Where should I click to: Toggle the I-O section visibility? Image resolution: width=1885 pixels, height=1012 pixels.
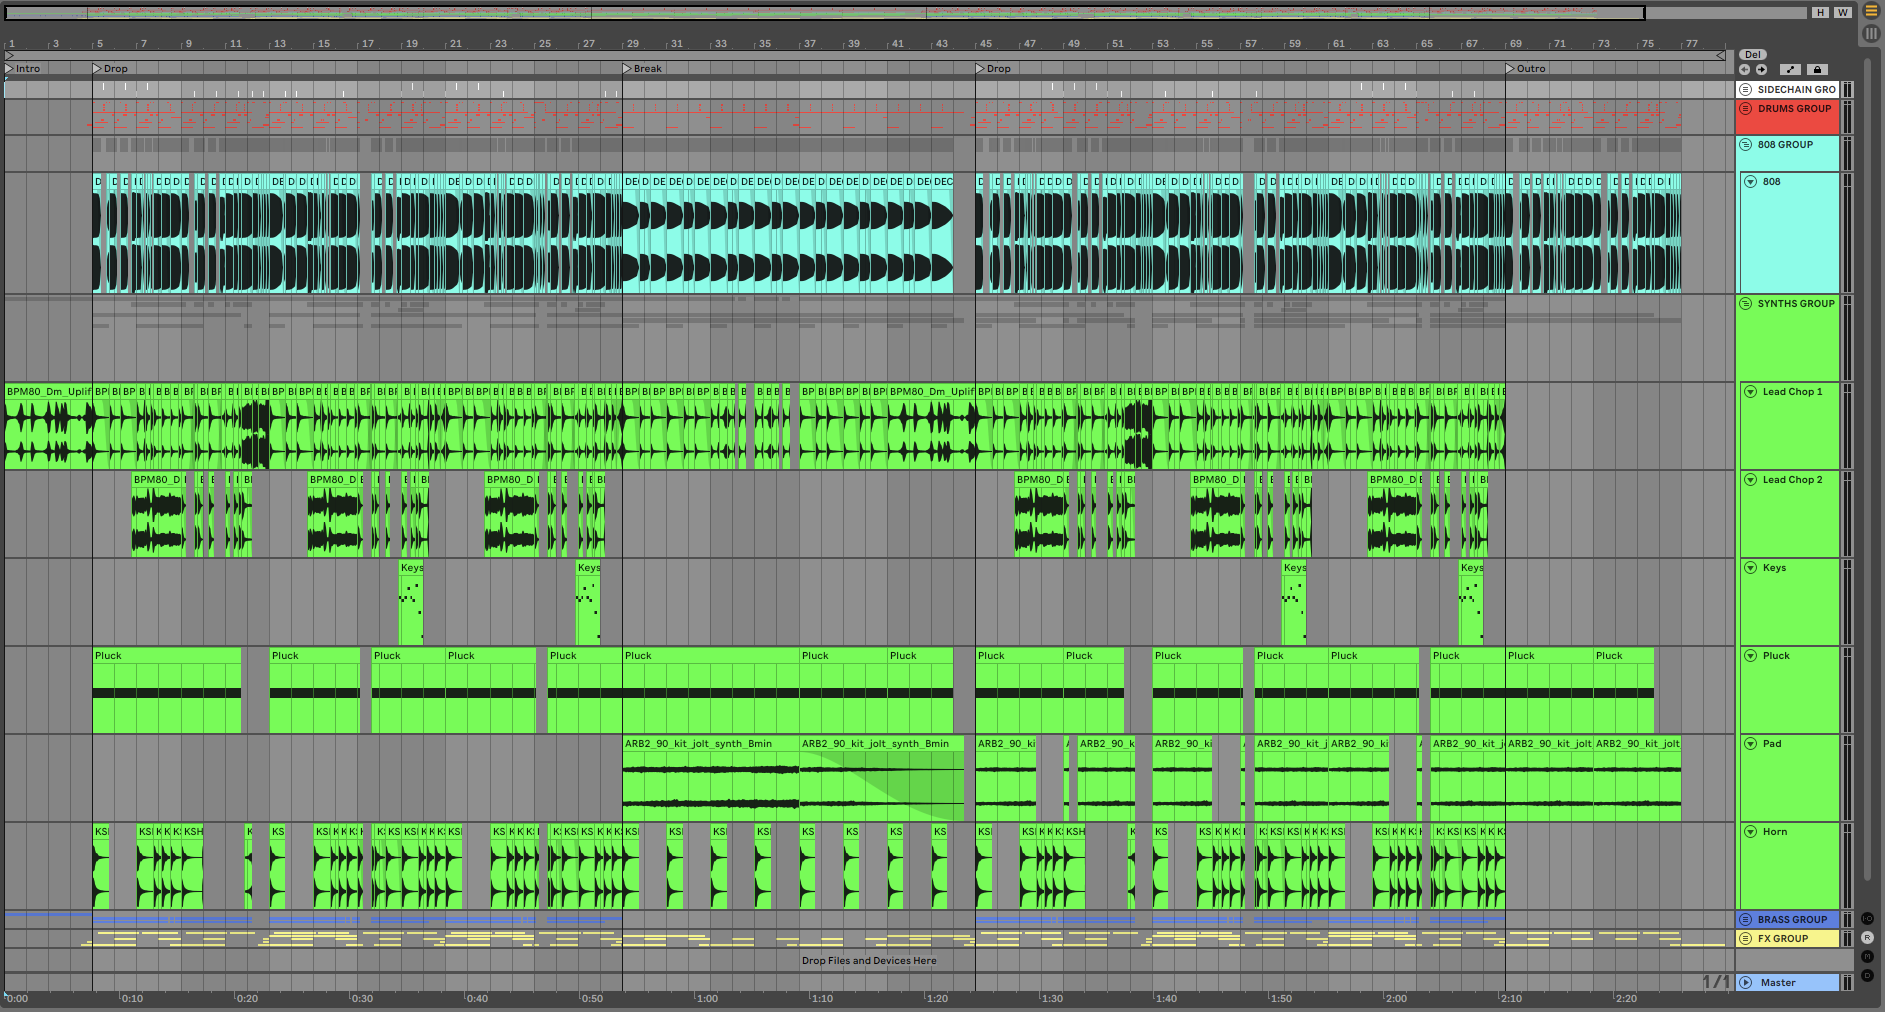(x=1867, y=919)
